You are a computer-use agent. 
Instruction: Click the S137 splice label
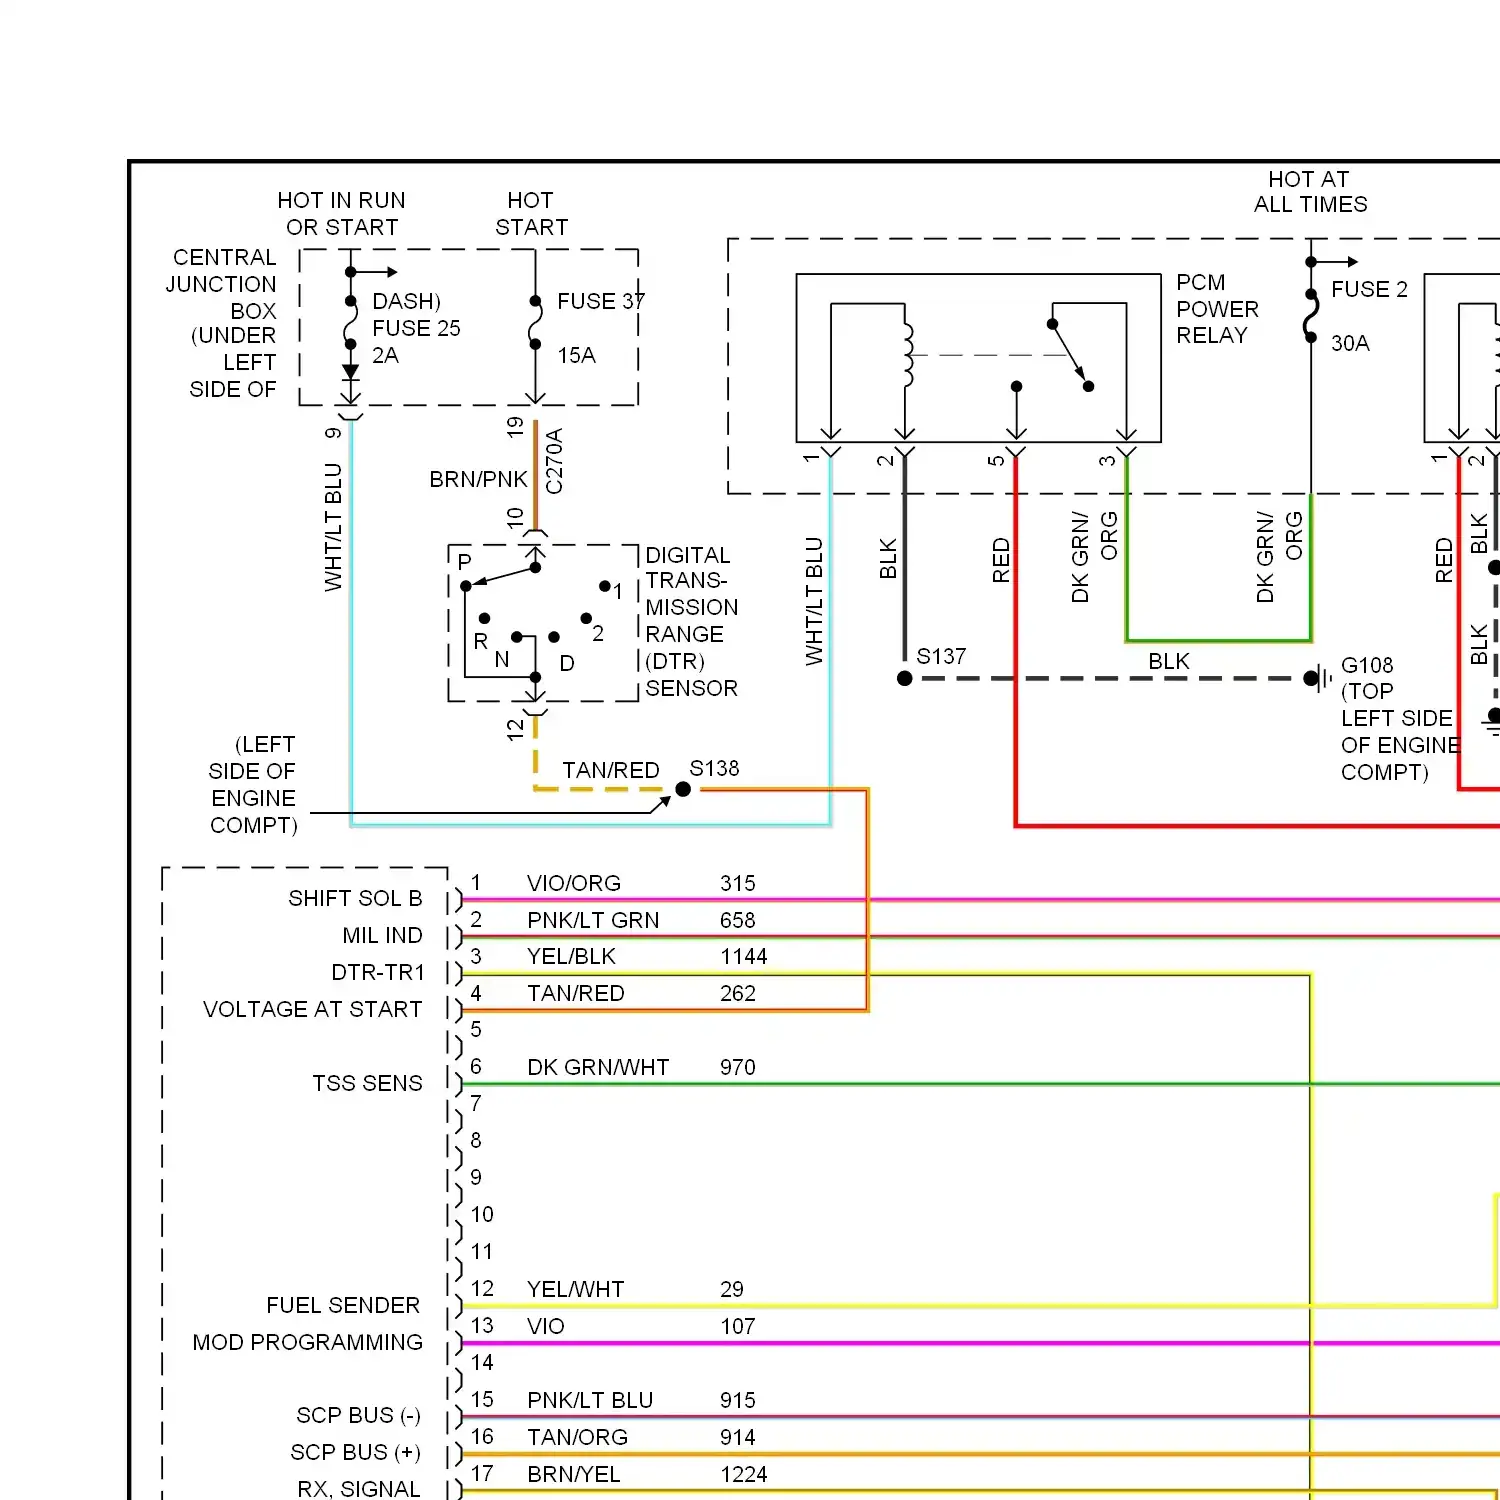point(941,656)
